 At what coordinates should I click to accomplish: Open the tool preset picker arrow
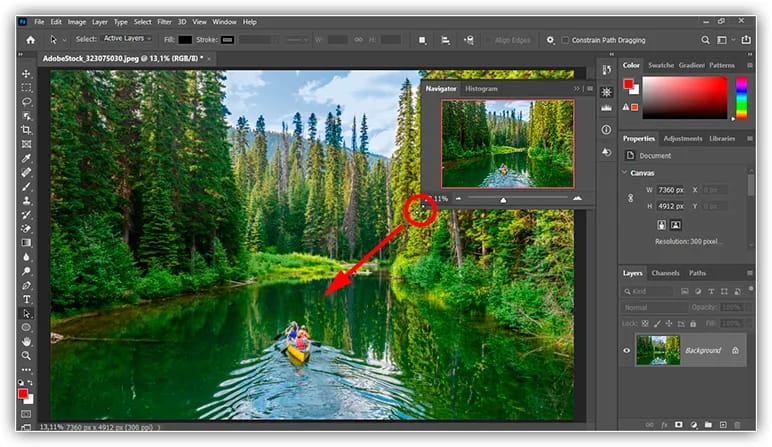point(64,40)
